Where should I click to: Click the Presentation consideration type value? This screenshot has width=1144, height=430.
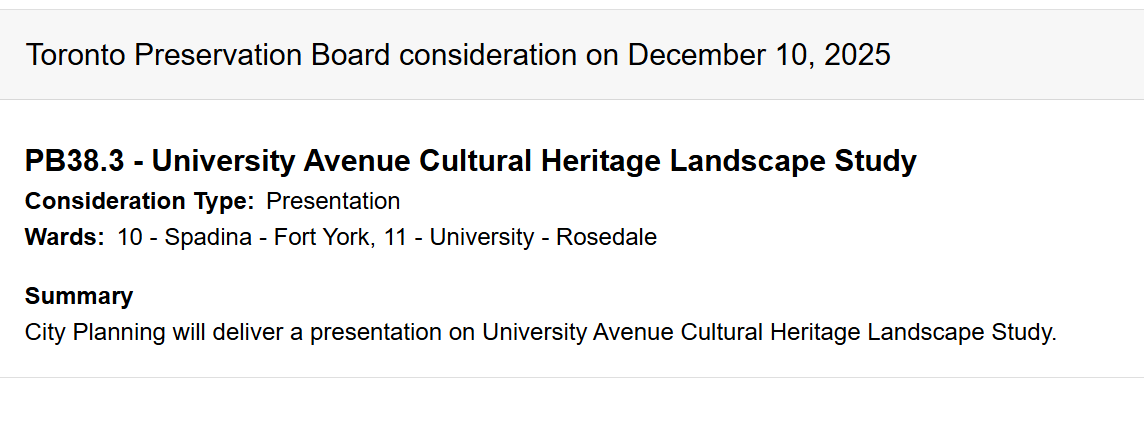[x=333, y=201]
